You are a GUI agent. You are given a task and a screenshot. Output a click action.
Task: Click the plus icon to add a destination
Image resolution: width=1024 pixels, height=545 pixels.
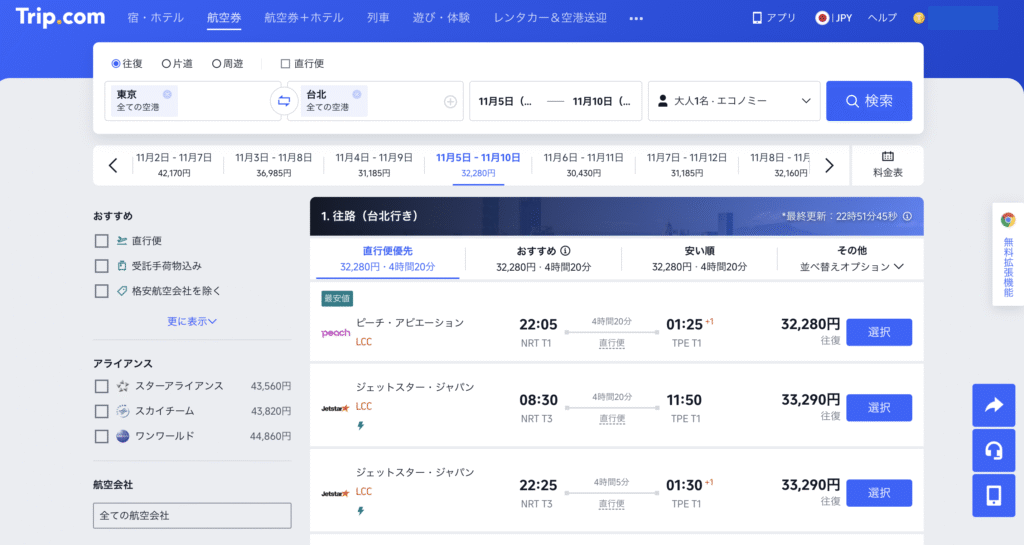(x=450, y=101)
